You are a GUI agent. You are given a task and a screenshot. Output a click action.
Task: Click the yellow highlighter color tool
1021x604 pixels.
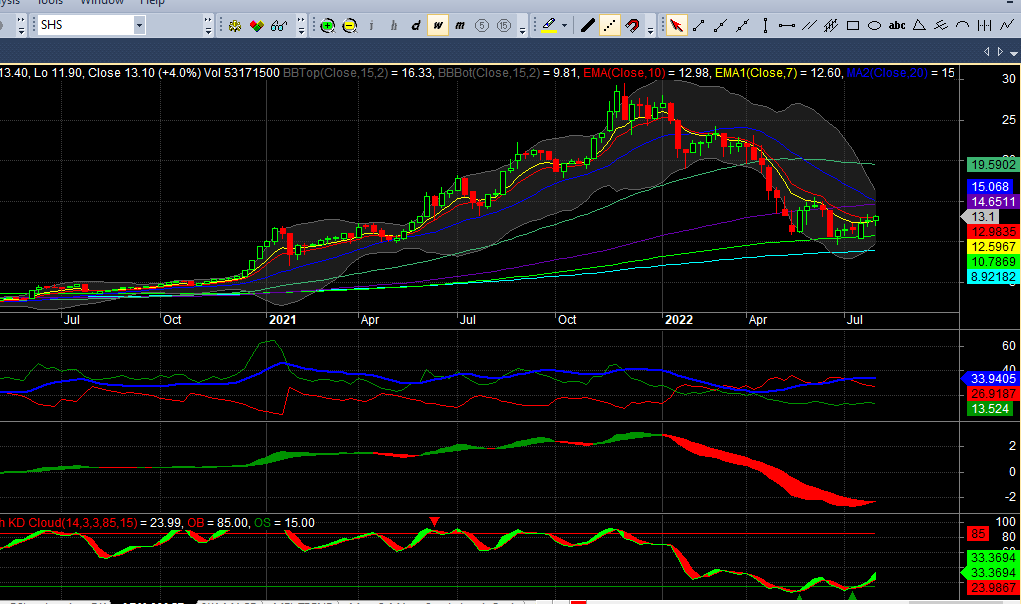pyautogui.click(x=549, y=25)
